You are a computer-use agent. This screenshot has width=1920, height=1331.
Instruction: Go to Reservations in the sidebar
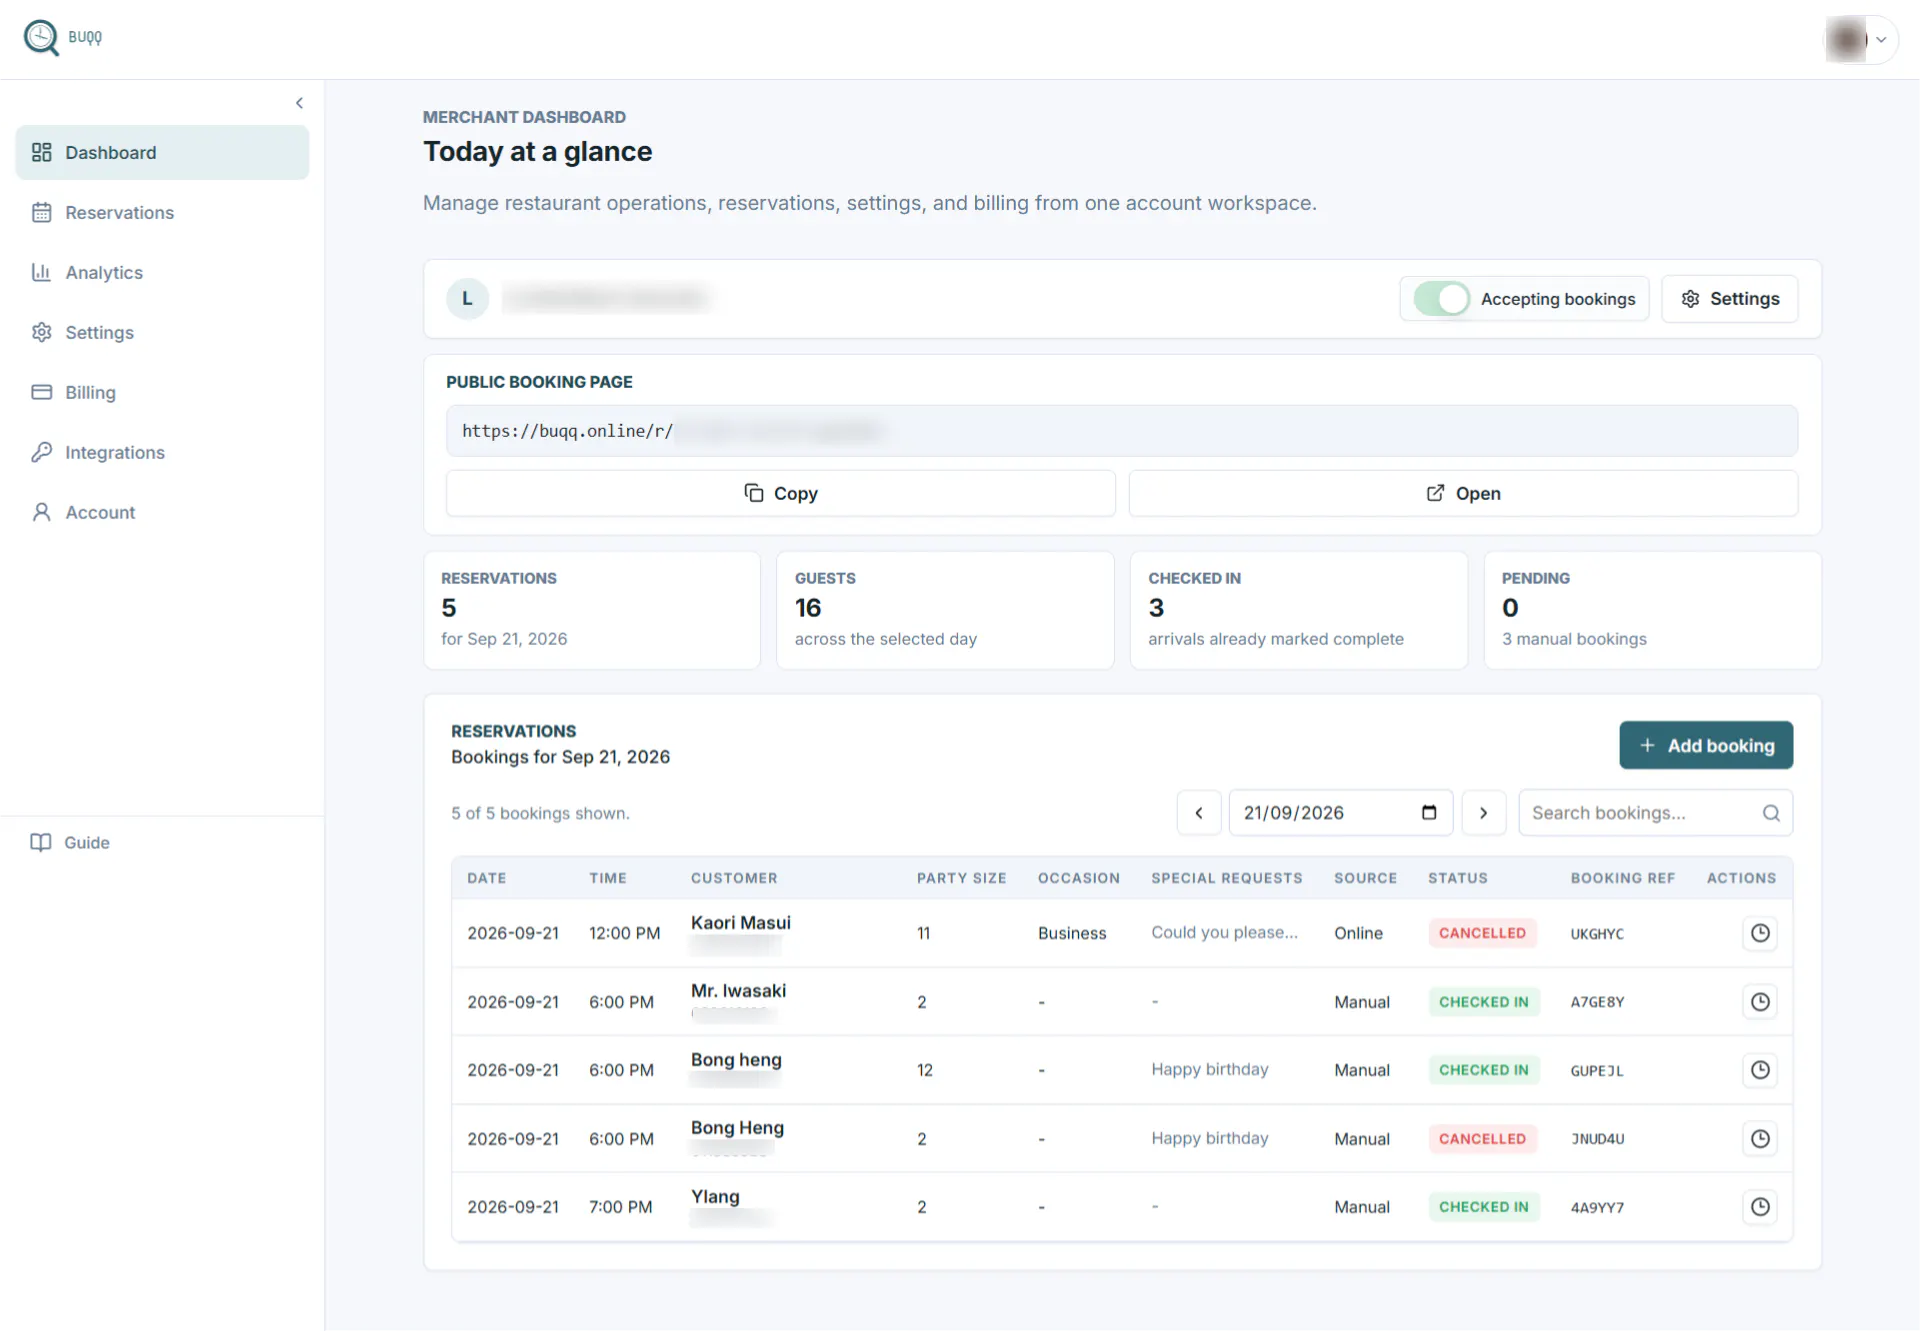tap(162, 212)
